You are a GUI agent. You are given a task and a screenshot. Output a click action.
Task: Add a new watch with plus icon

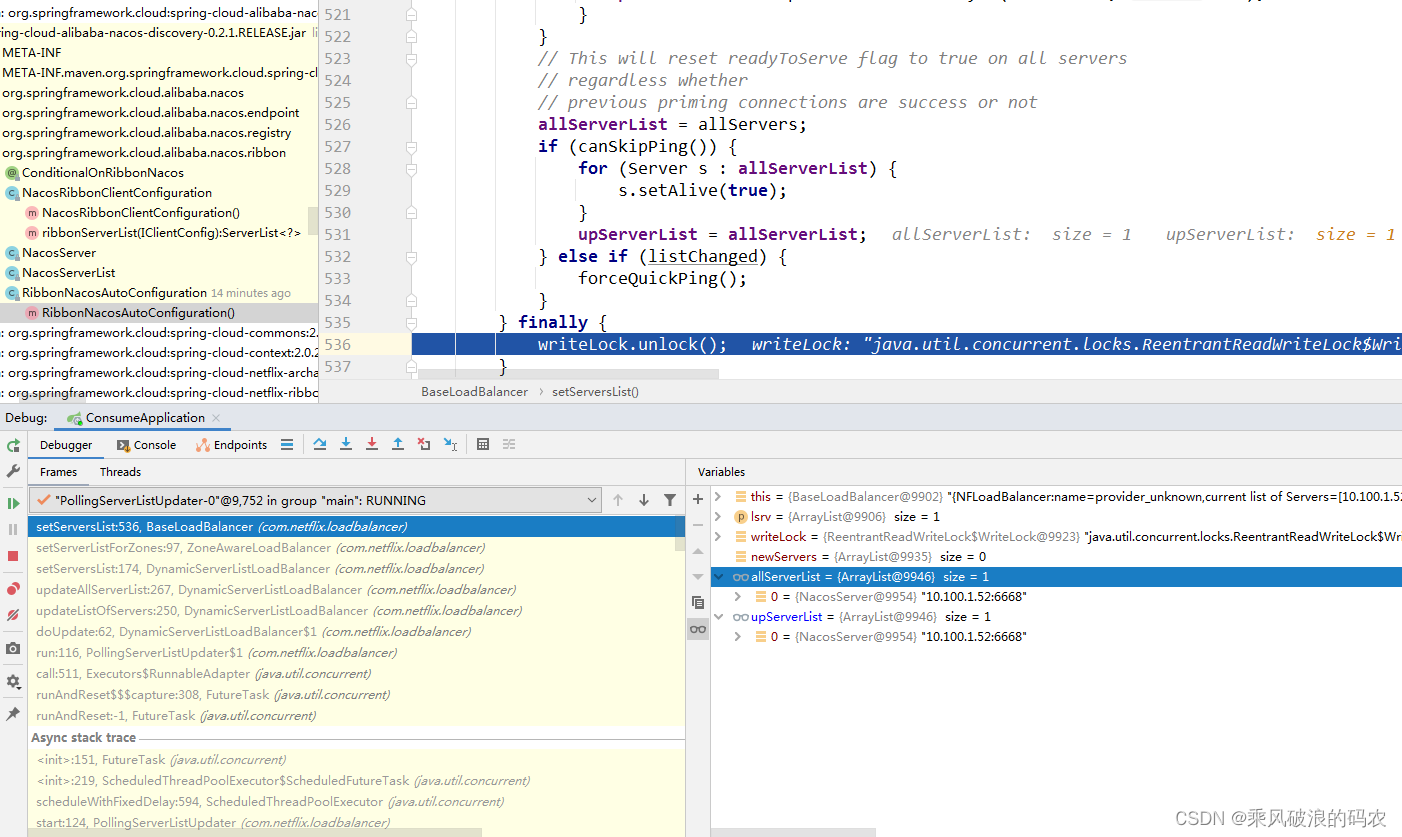(x=698, y=498)
